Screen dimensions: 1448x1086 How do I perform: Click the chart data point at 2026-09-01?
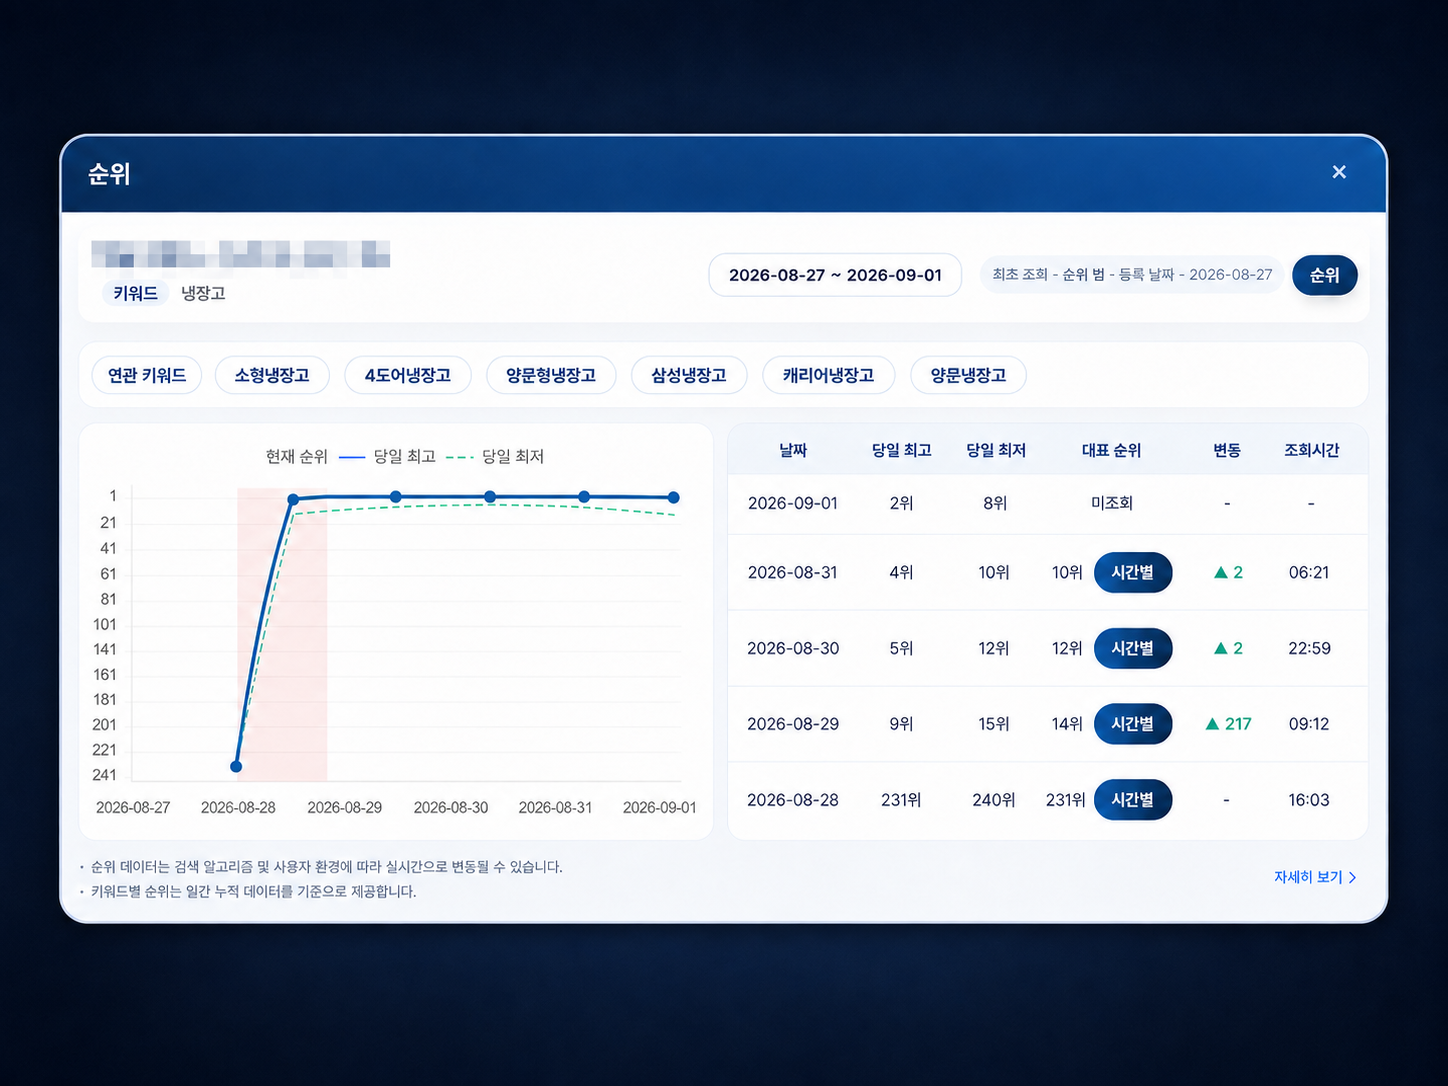point(674,497)
